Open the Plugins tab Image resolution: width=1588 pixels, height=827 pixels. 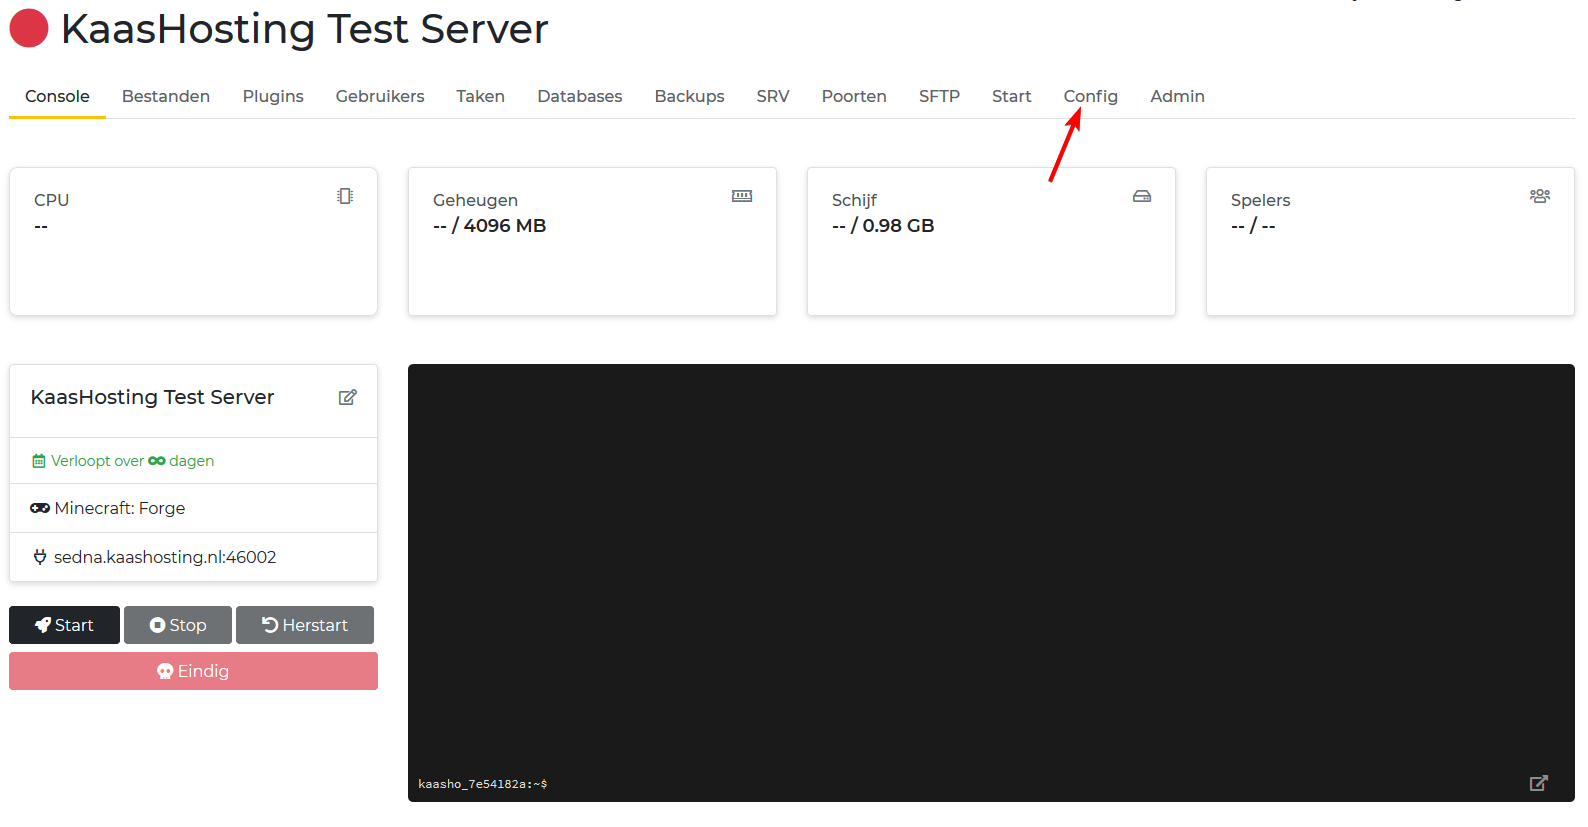pyautogui.click(x=273, y=96)
